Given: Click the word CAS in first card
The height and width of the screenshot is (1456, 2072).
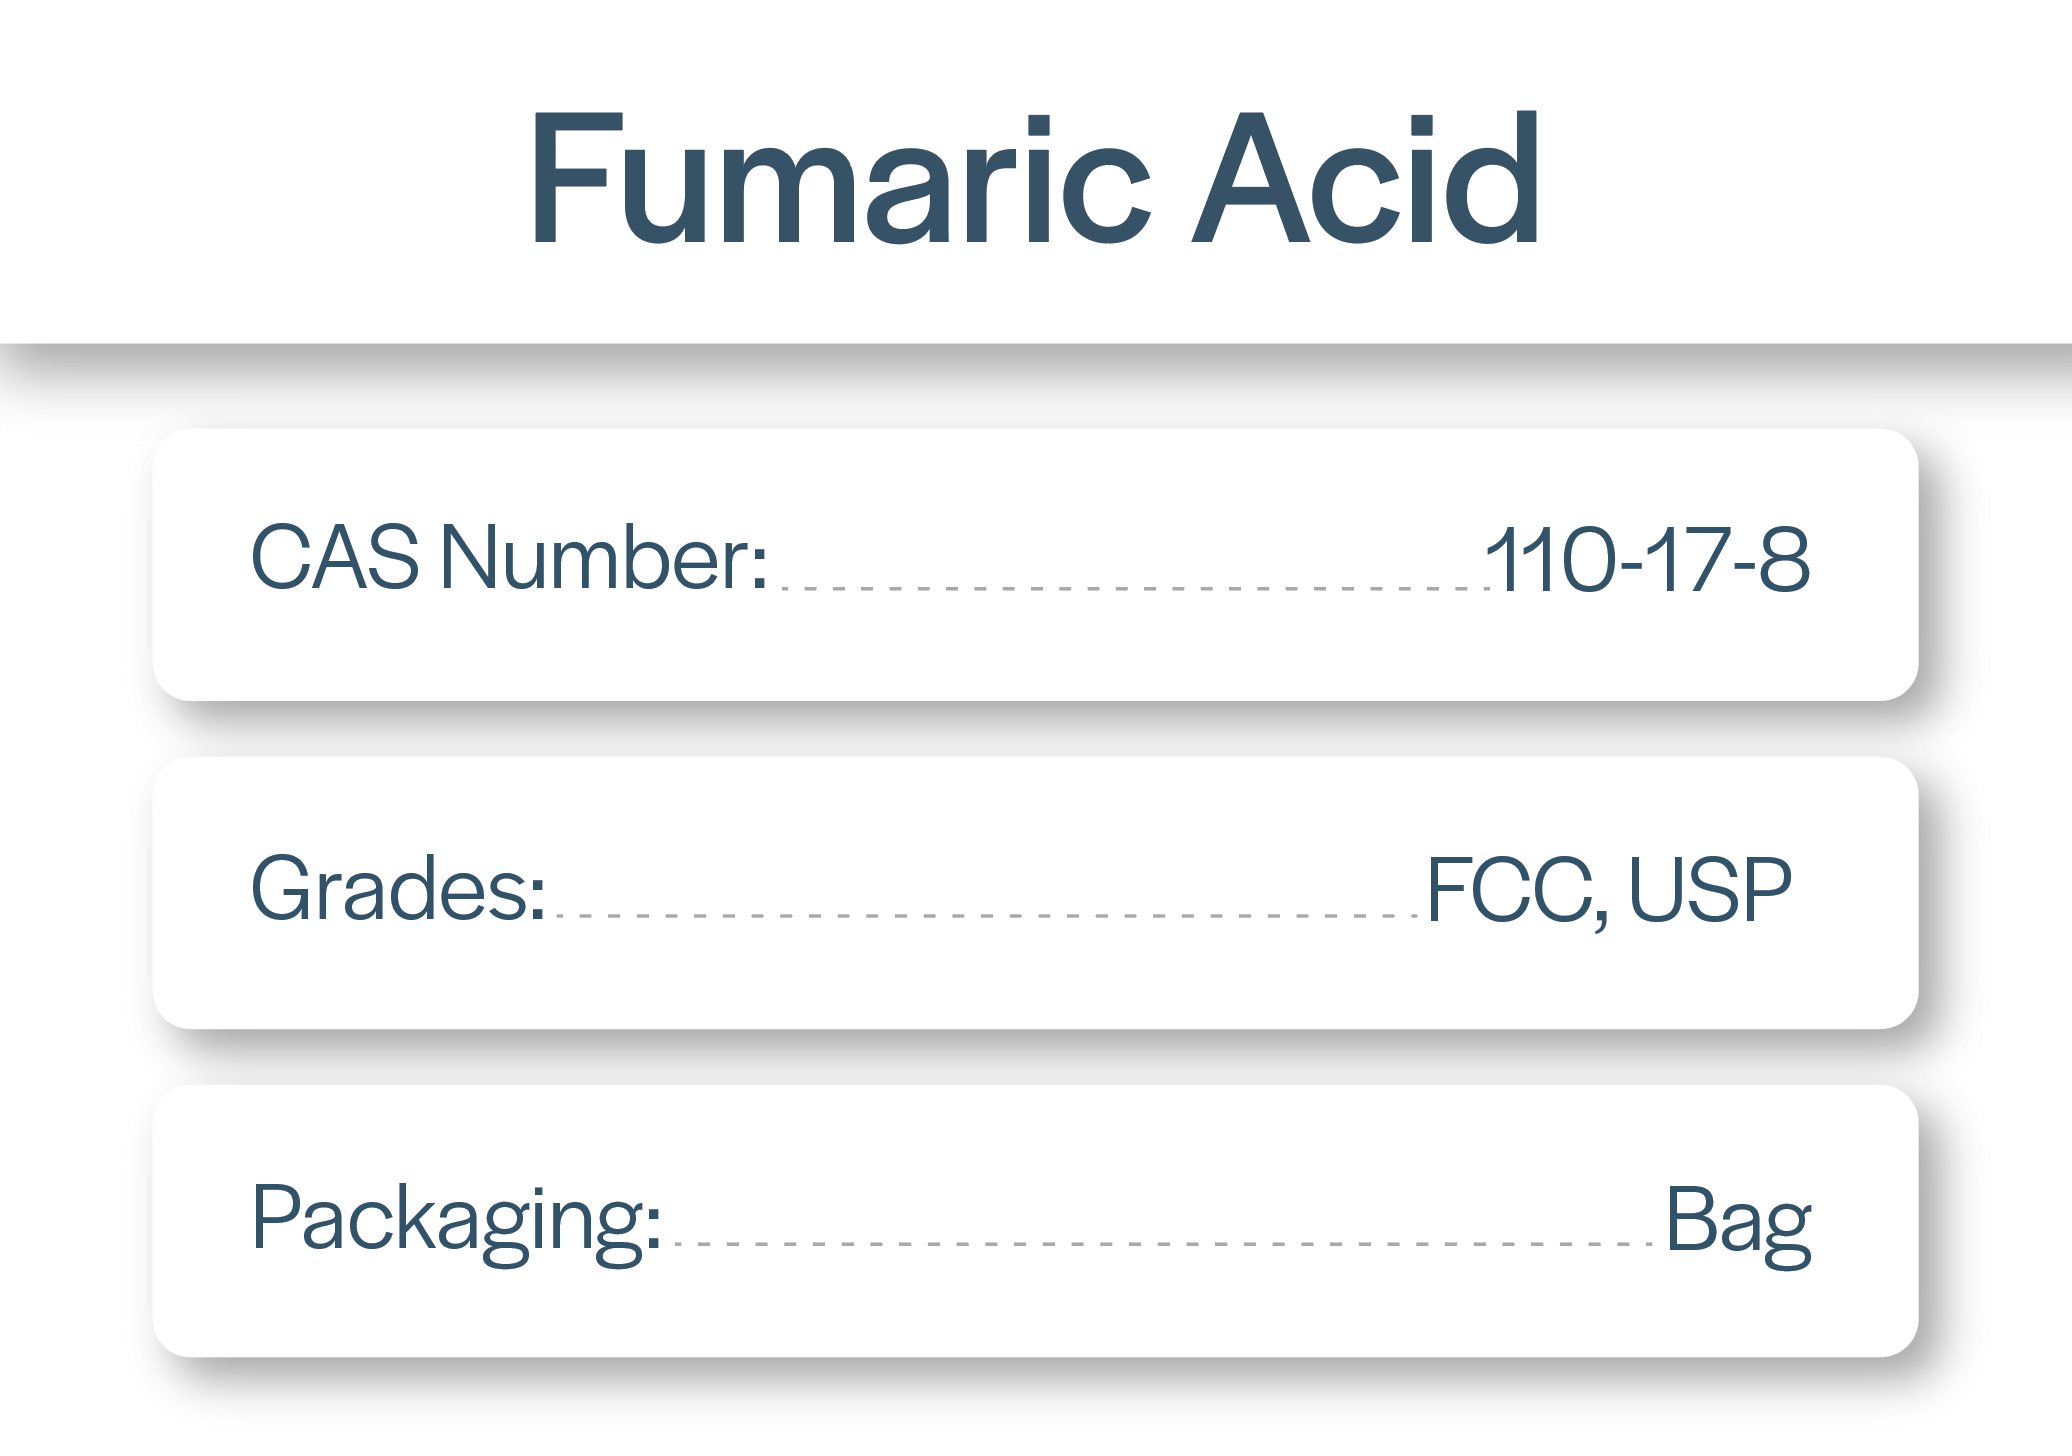Looking at the screenshot, I should (x=335, y=557).
